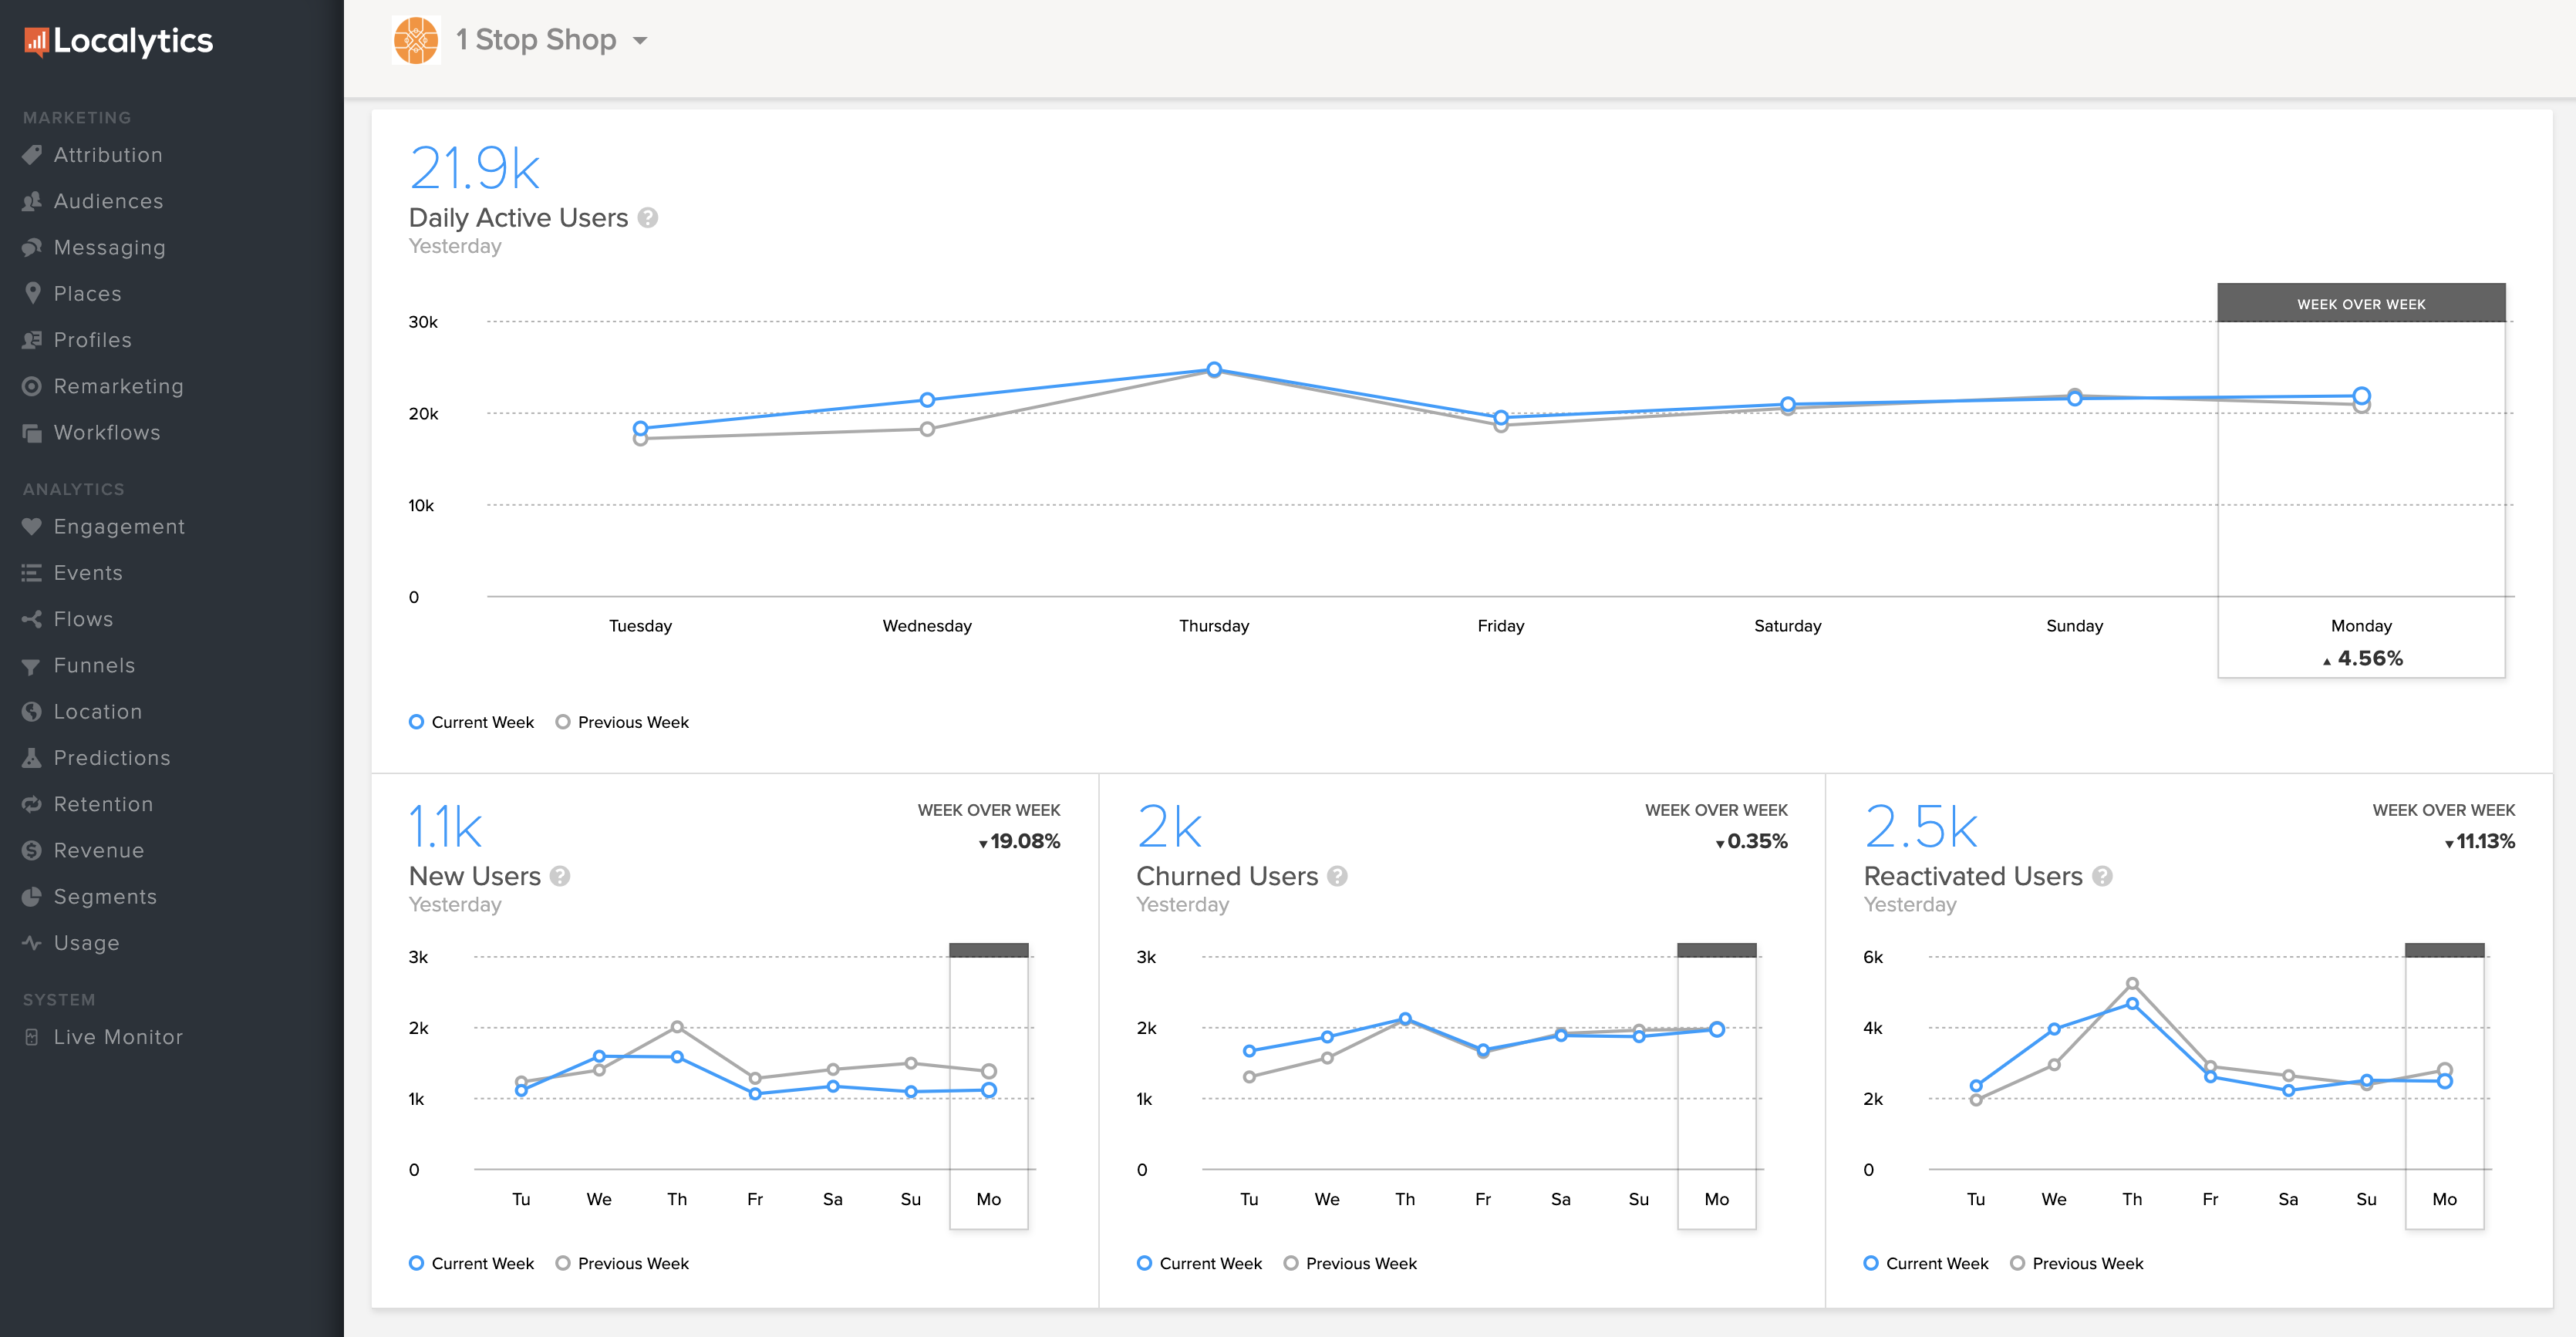Toggle Current Week series in Daily Active Users legend
Viewport: 2576px width, 1337px height.
pos(472,722)
